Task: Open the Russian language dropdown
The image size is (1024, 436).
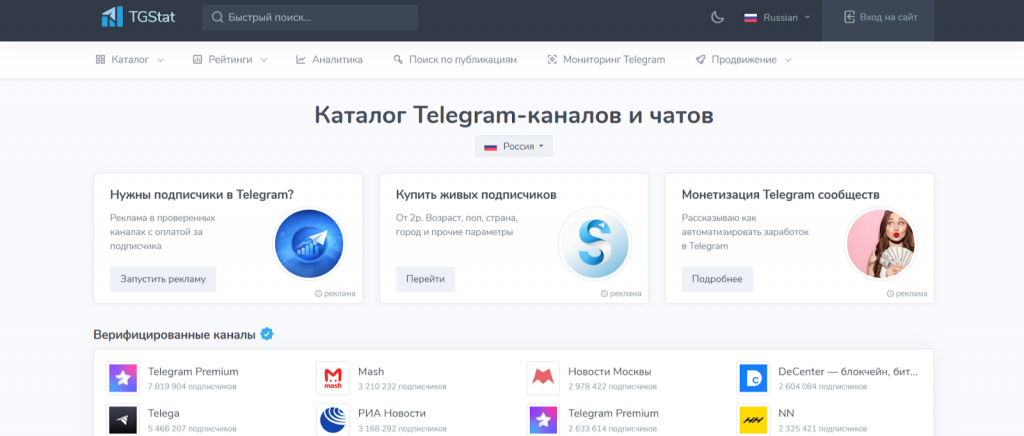Action: [777, 18]
